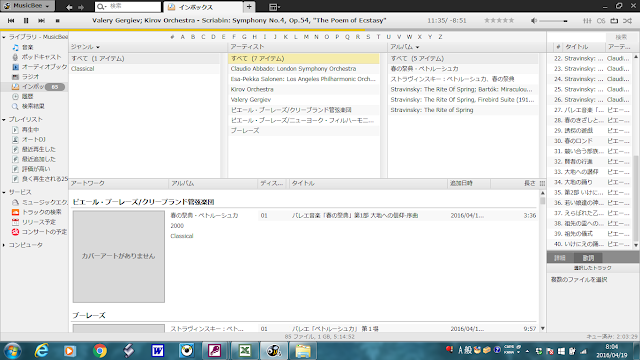Open リリース予定 service

[38, 222]
